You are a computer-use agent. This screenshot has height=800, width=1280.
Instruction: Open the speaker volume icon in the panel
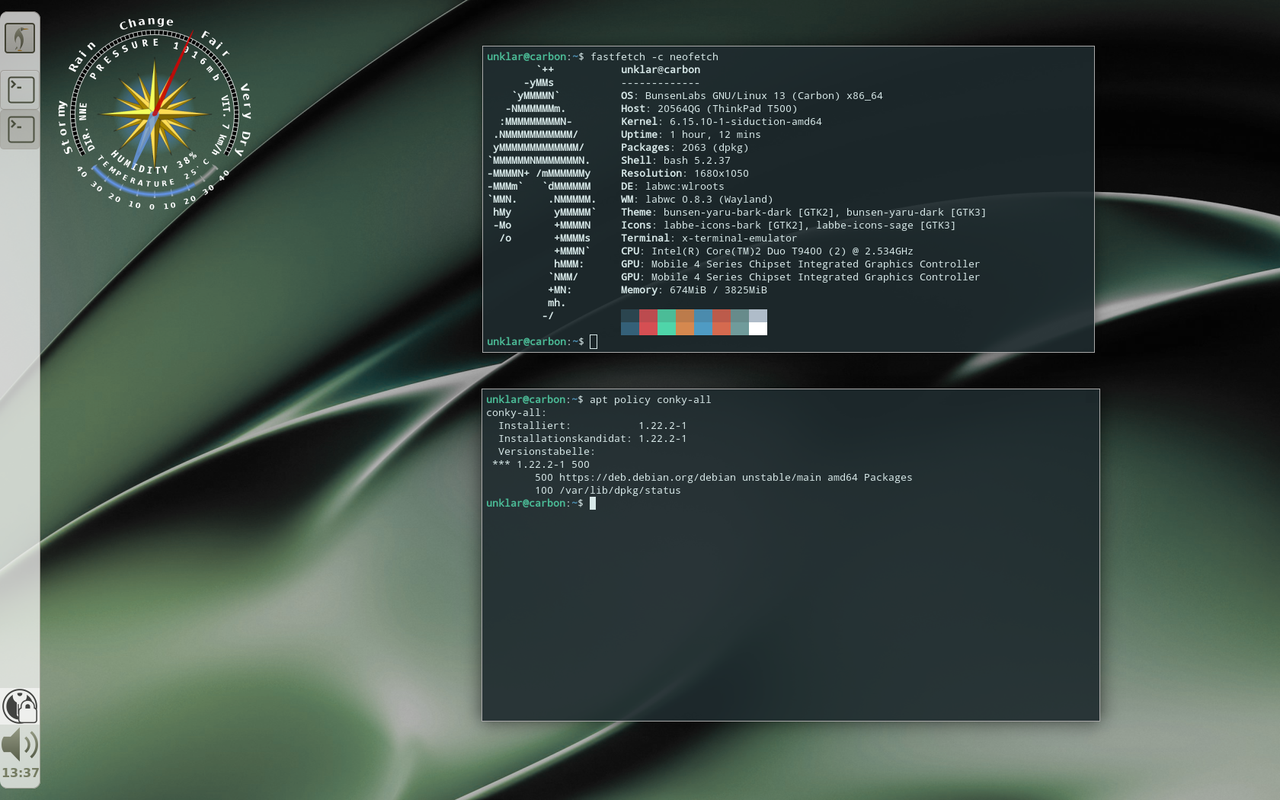coord(19,744)
